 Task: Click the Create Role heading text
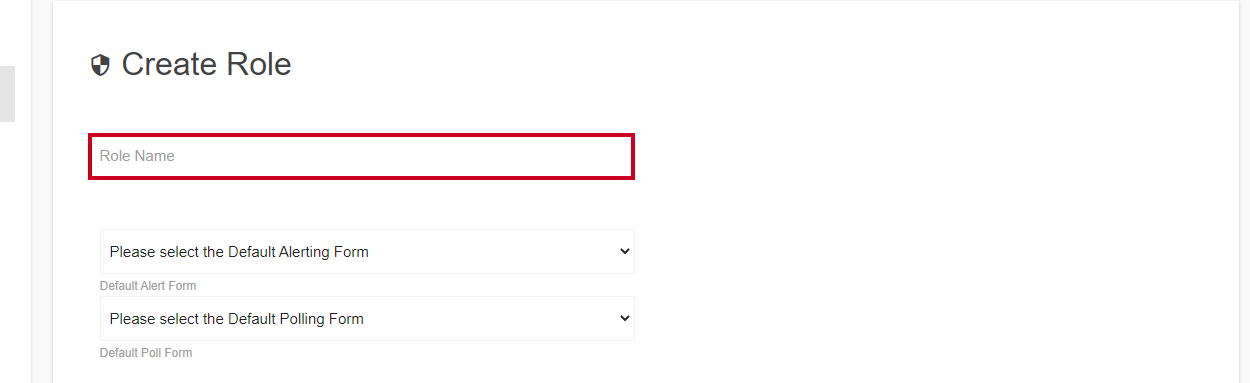coord(206,64)
